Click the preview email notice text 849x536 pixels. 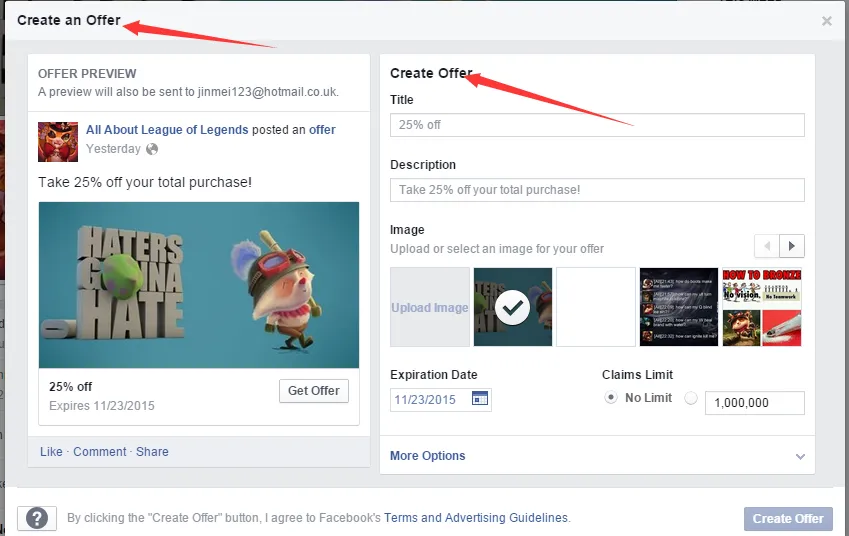188,92
